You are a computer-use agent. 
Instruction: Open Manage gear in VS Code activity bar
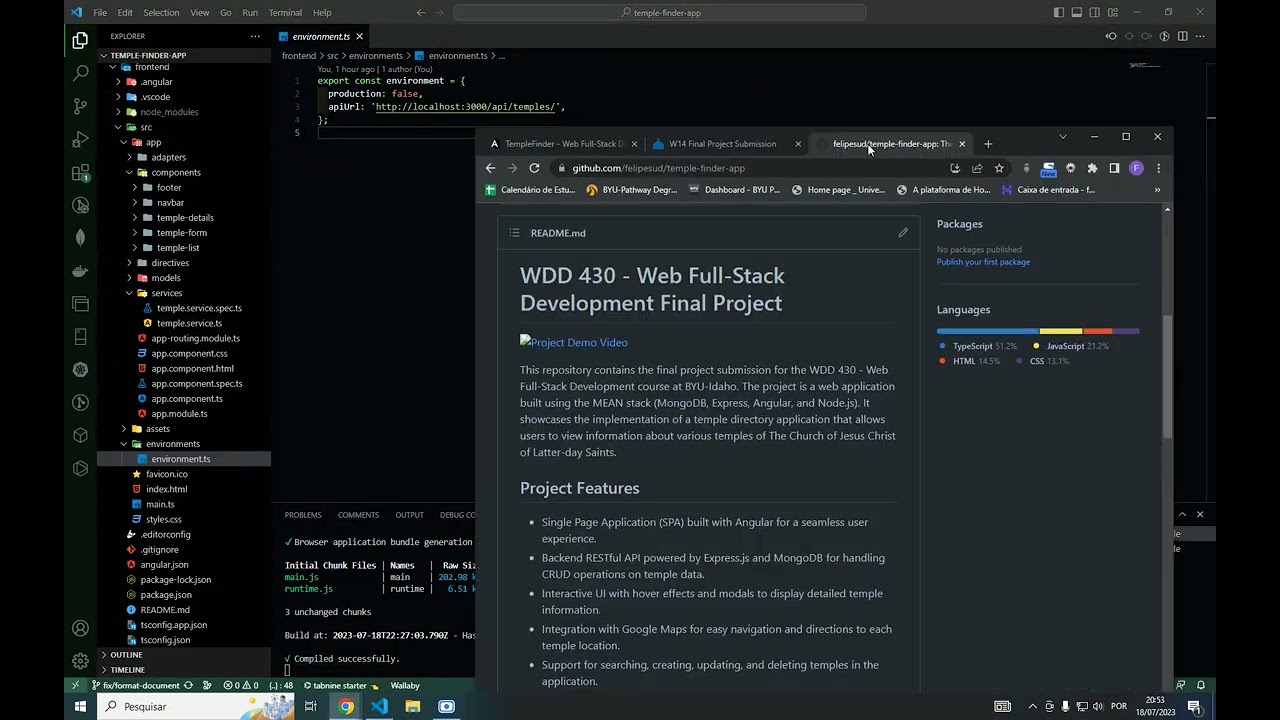(x=80, y=661)
